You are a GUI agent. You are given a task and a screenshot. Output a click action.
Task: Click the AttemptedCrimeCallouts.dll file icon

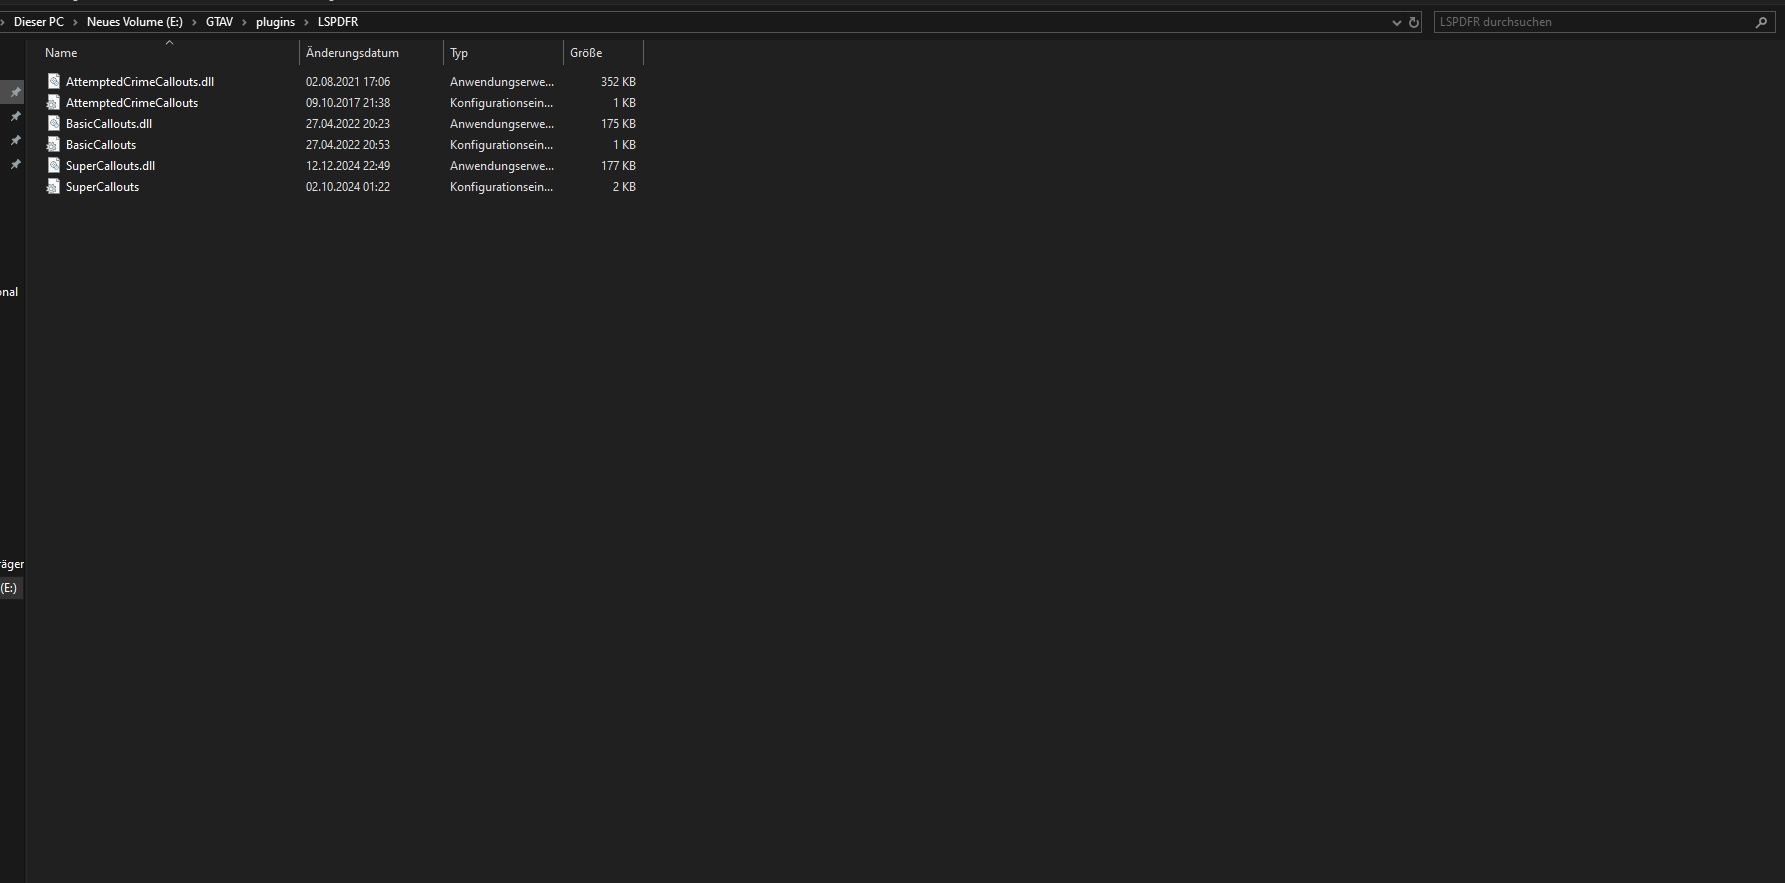pyautogui.click(x=54, y=81)
